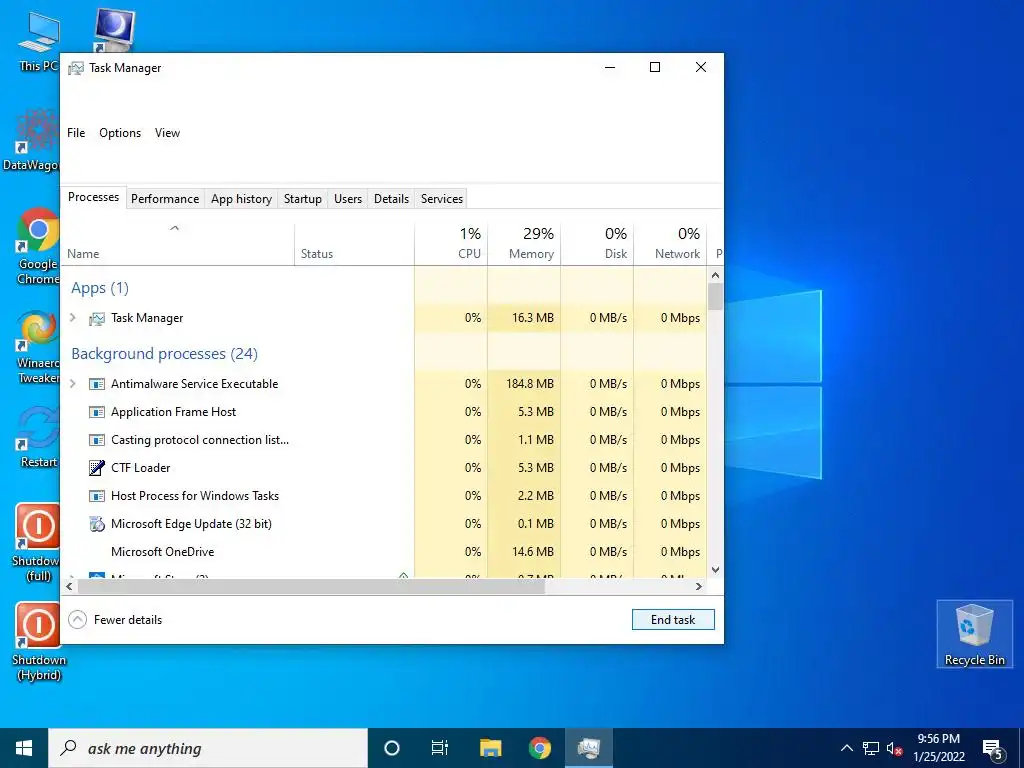1024x768 pixels.
Task: Click the Task Manager taskbar button
Action: point(588,748)
